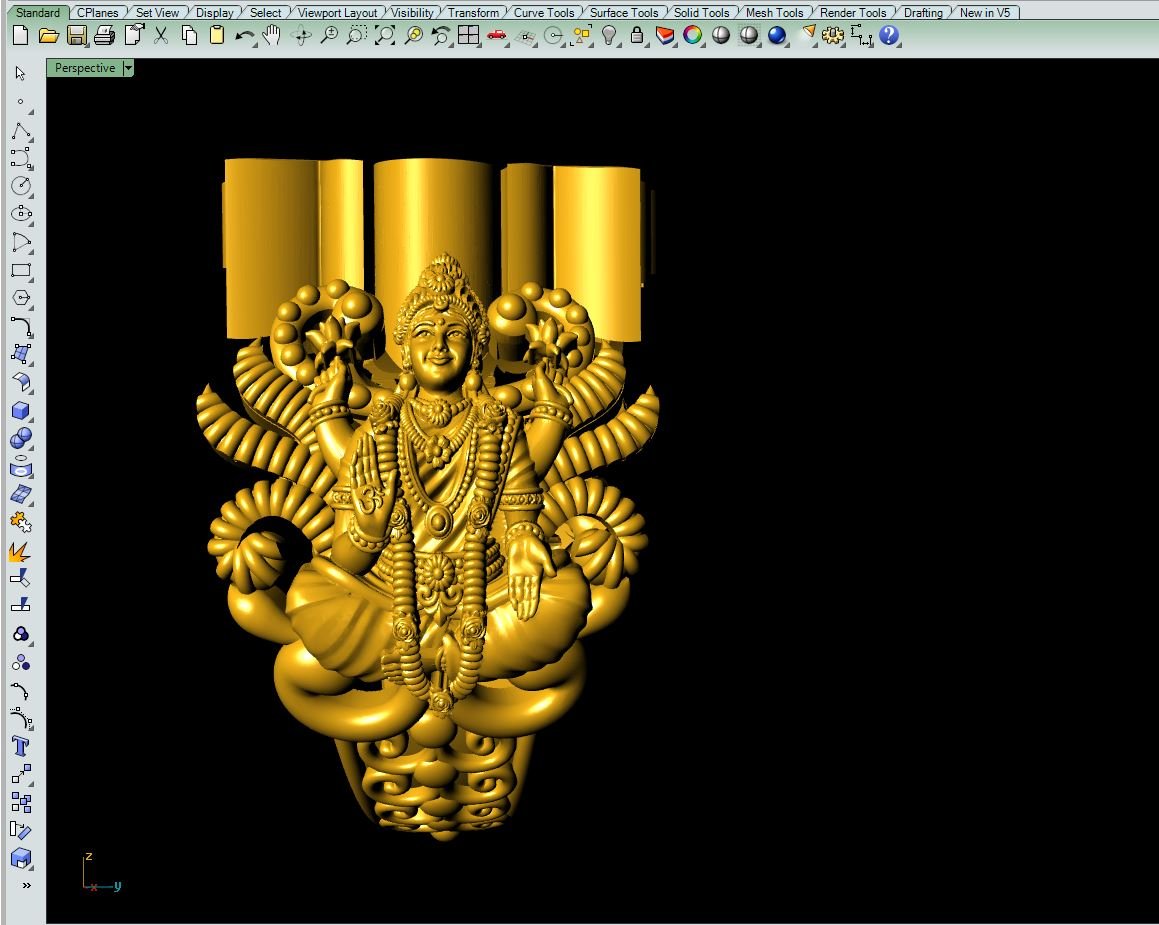Screen dimensions: 1159x925
Task: Choose the Text object tool
Action: click(x=20, y=746)
